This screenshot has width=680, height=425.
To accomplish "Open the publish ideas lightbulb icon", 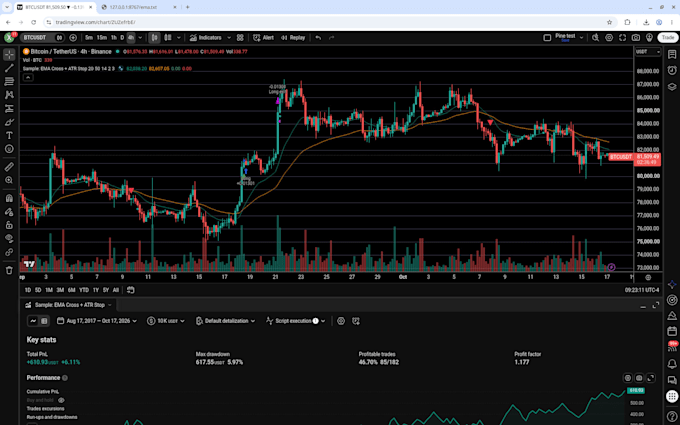I will [x=649, y=38].
